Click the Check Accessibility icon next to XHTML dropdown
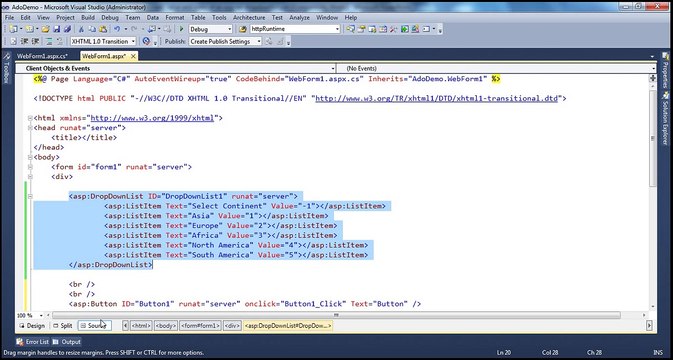 coord(146,42)
